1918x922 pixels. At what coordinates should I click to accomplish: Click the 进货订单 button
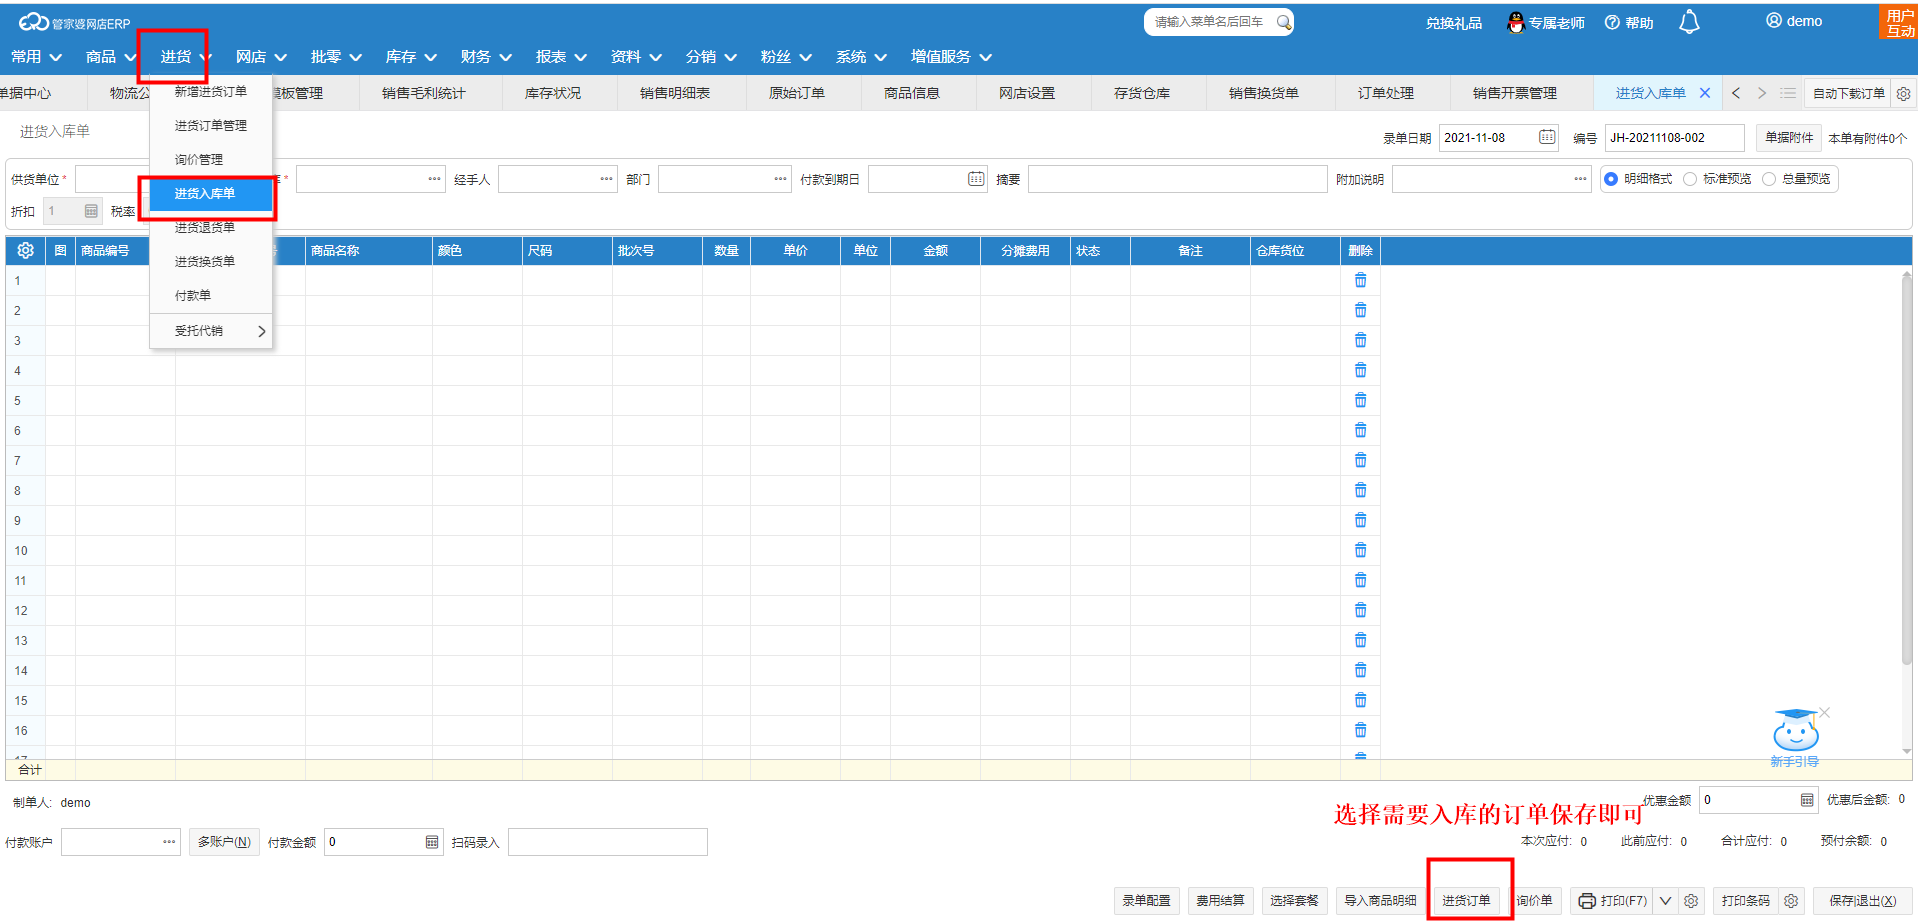coord(1465,901)
